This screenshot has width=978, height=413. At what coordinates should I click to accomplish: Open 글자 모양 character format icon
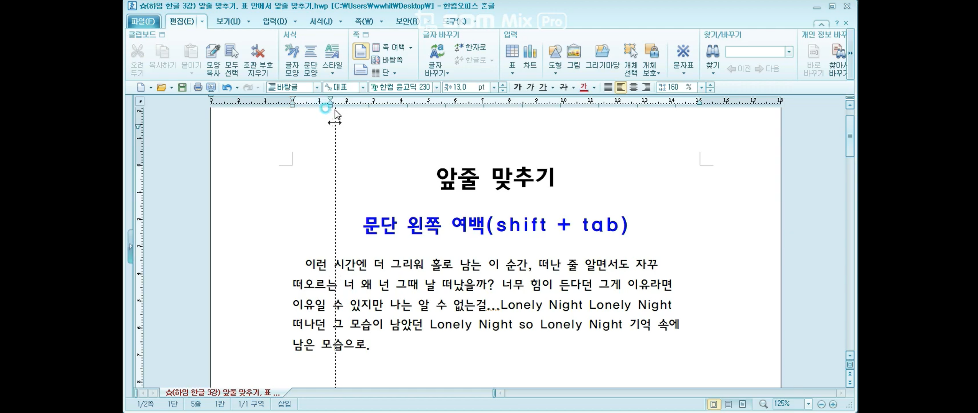(x=292, y=57)
